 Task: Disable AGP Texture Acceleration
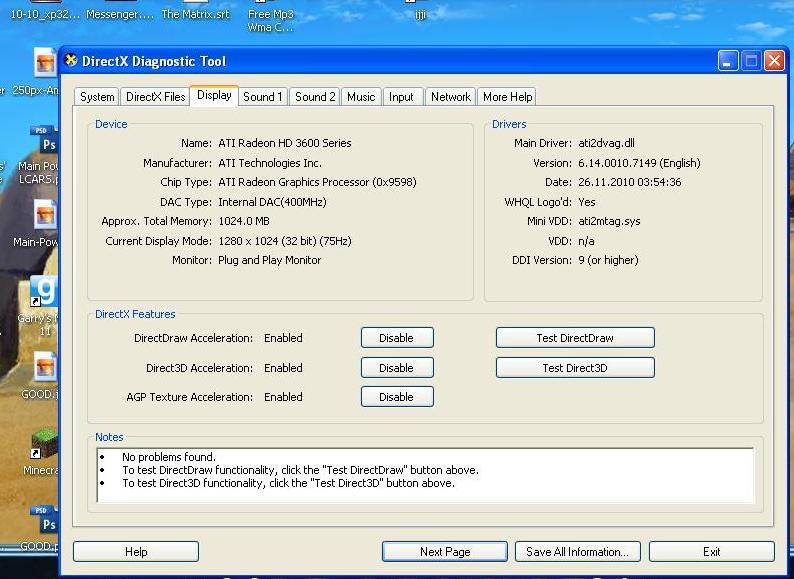click(x=397, y=397)
